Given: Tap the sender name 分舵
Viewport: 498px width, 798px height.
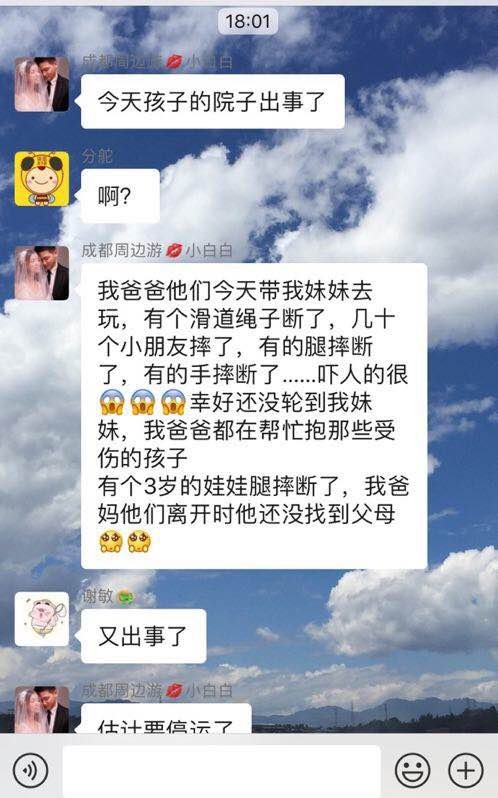Looking at the screenshot, I should pyautogui.click(x=97, y=156).
